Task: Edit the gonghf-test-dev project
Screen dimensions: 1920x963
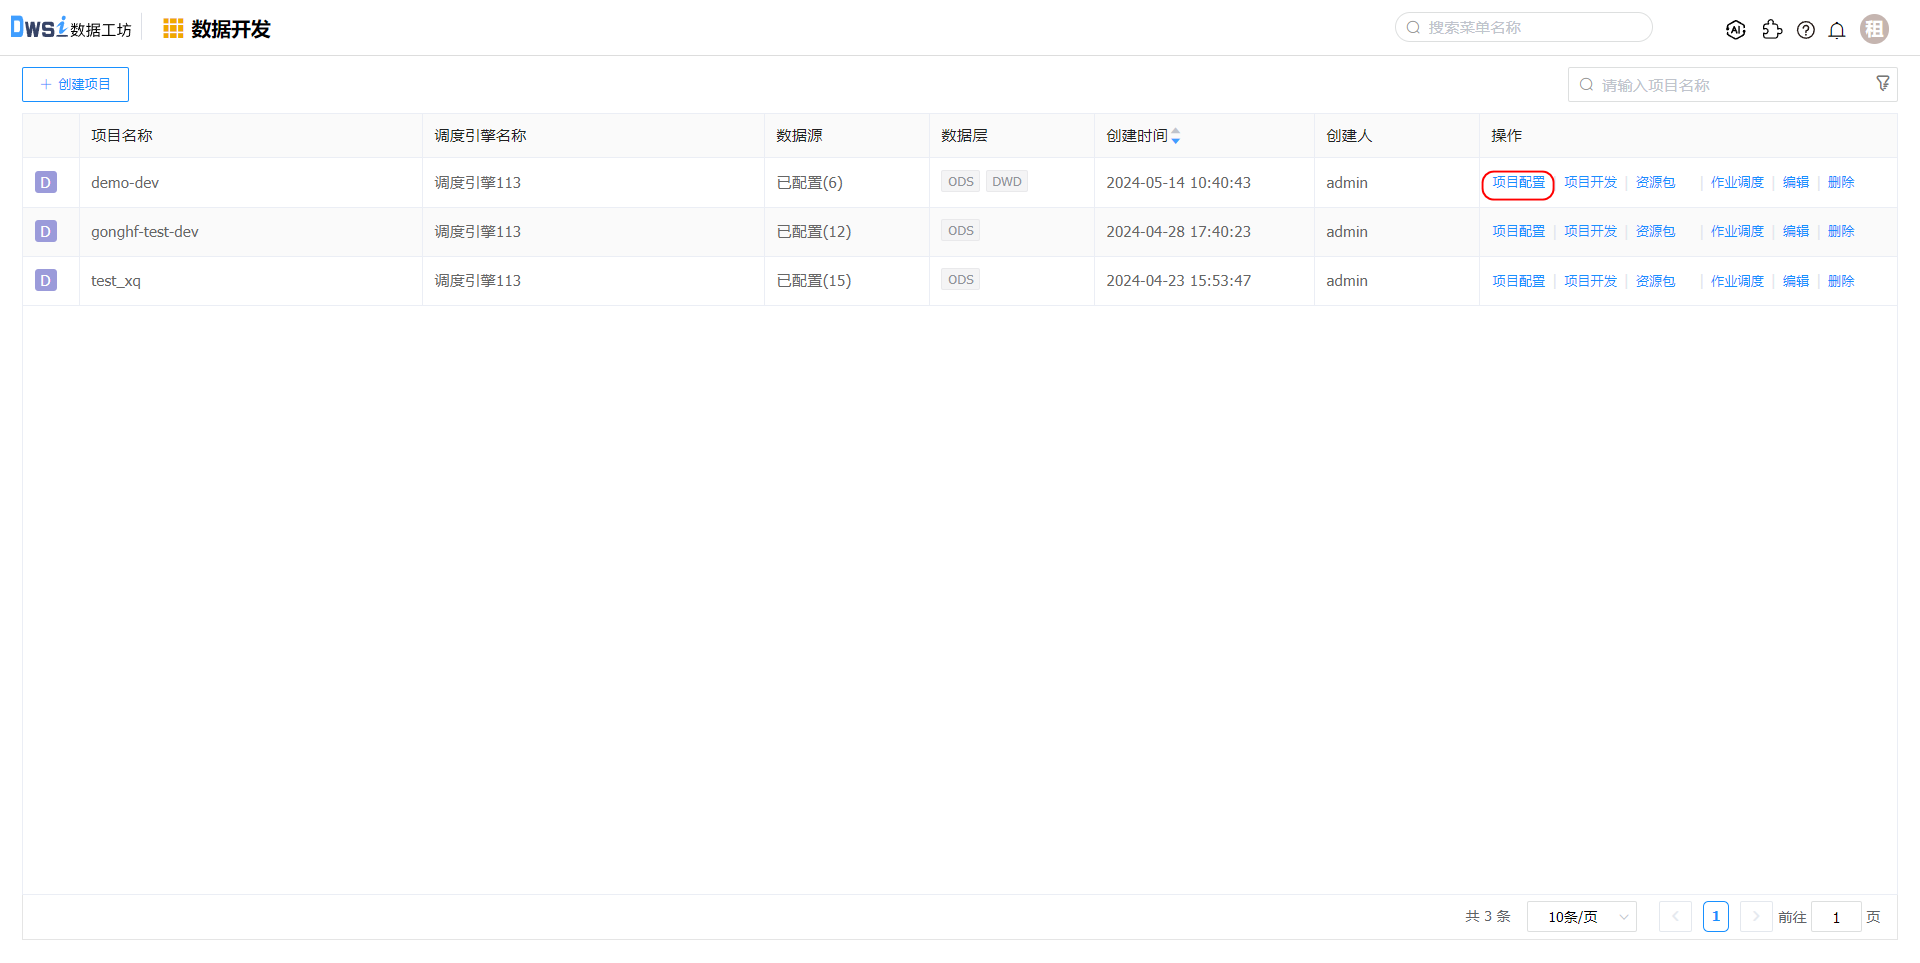Action: click(x=1795, y=232)
